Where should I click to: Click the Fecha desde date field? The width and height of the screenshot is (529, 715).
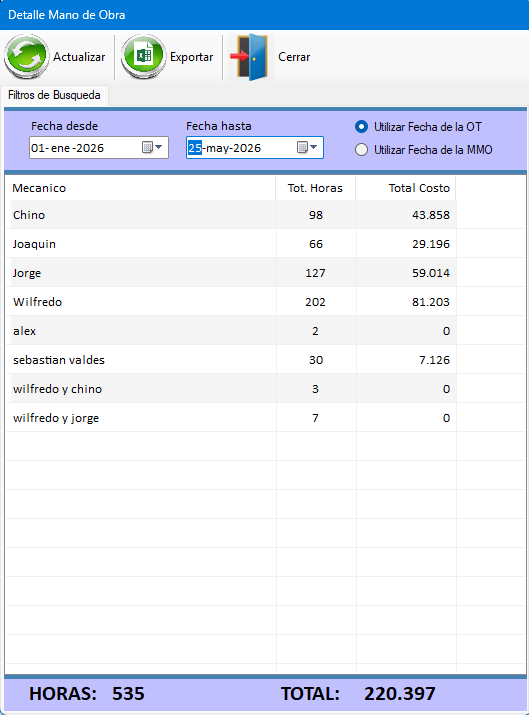(99, 148)
